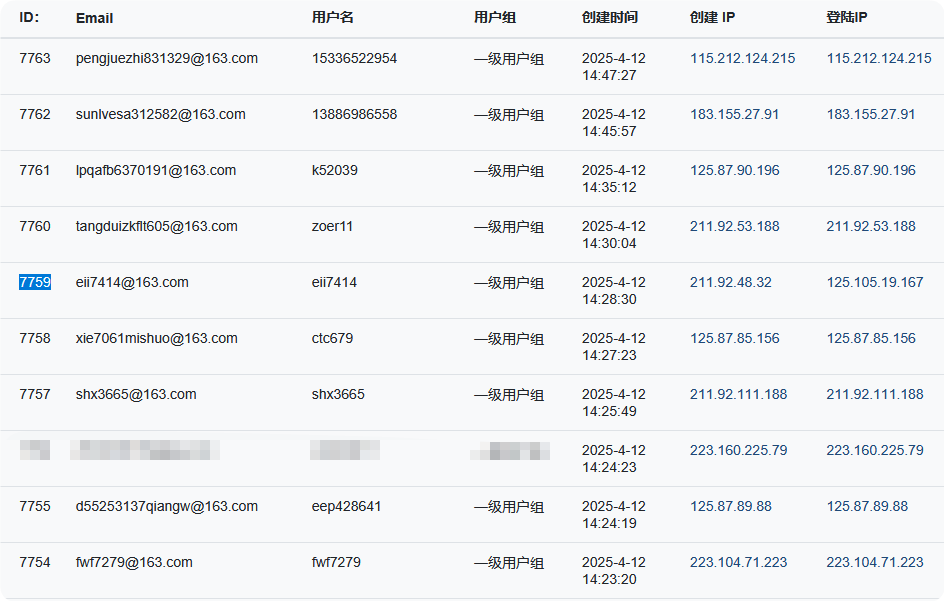Open login IP 211.92.111.188
The height and width of the screenshot is (601, 944).
875,394
